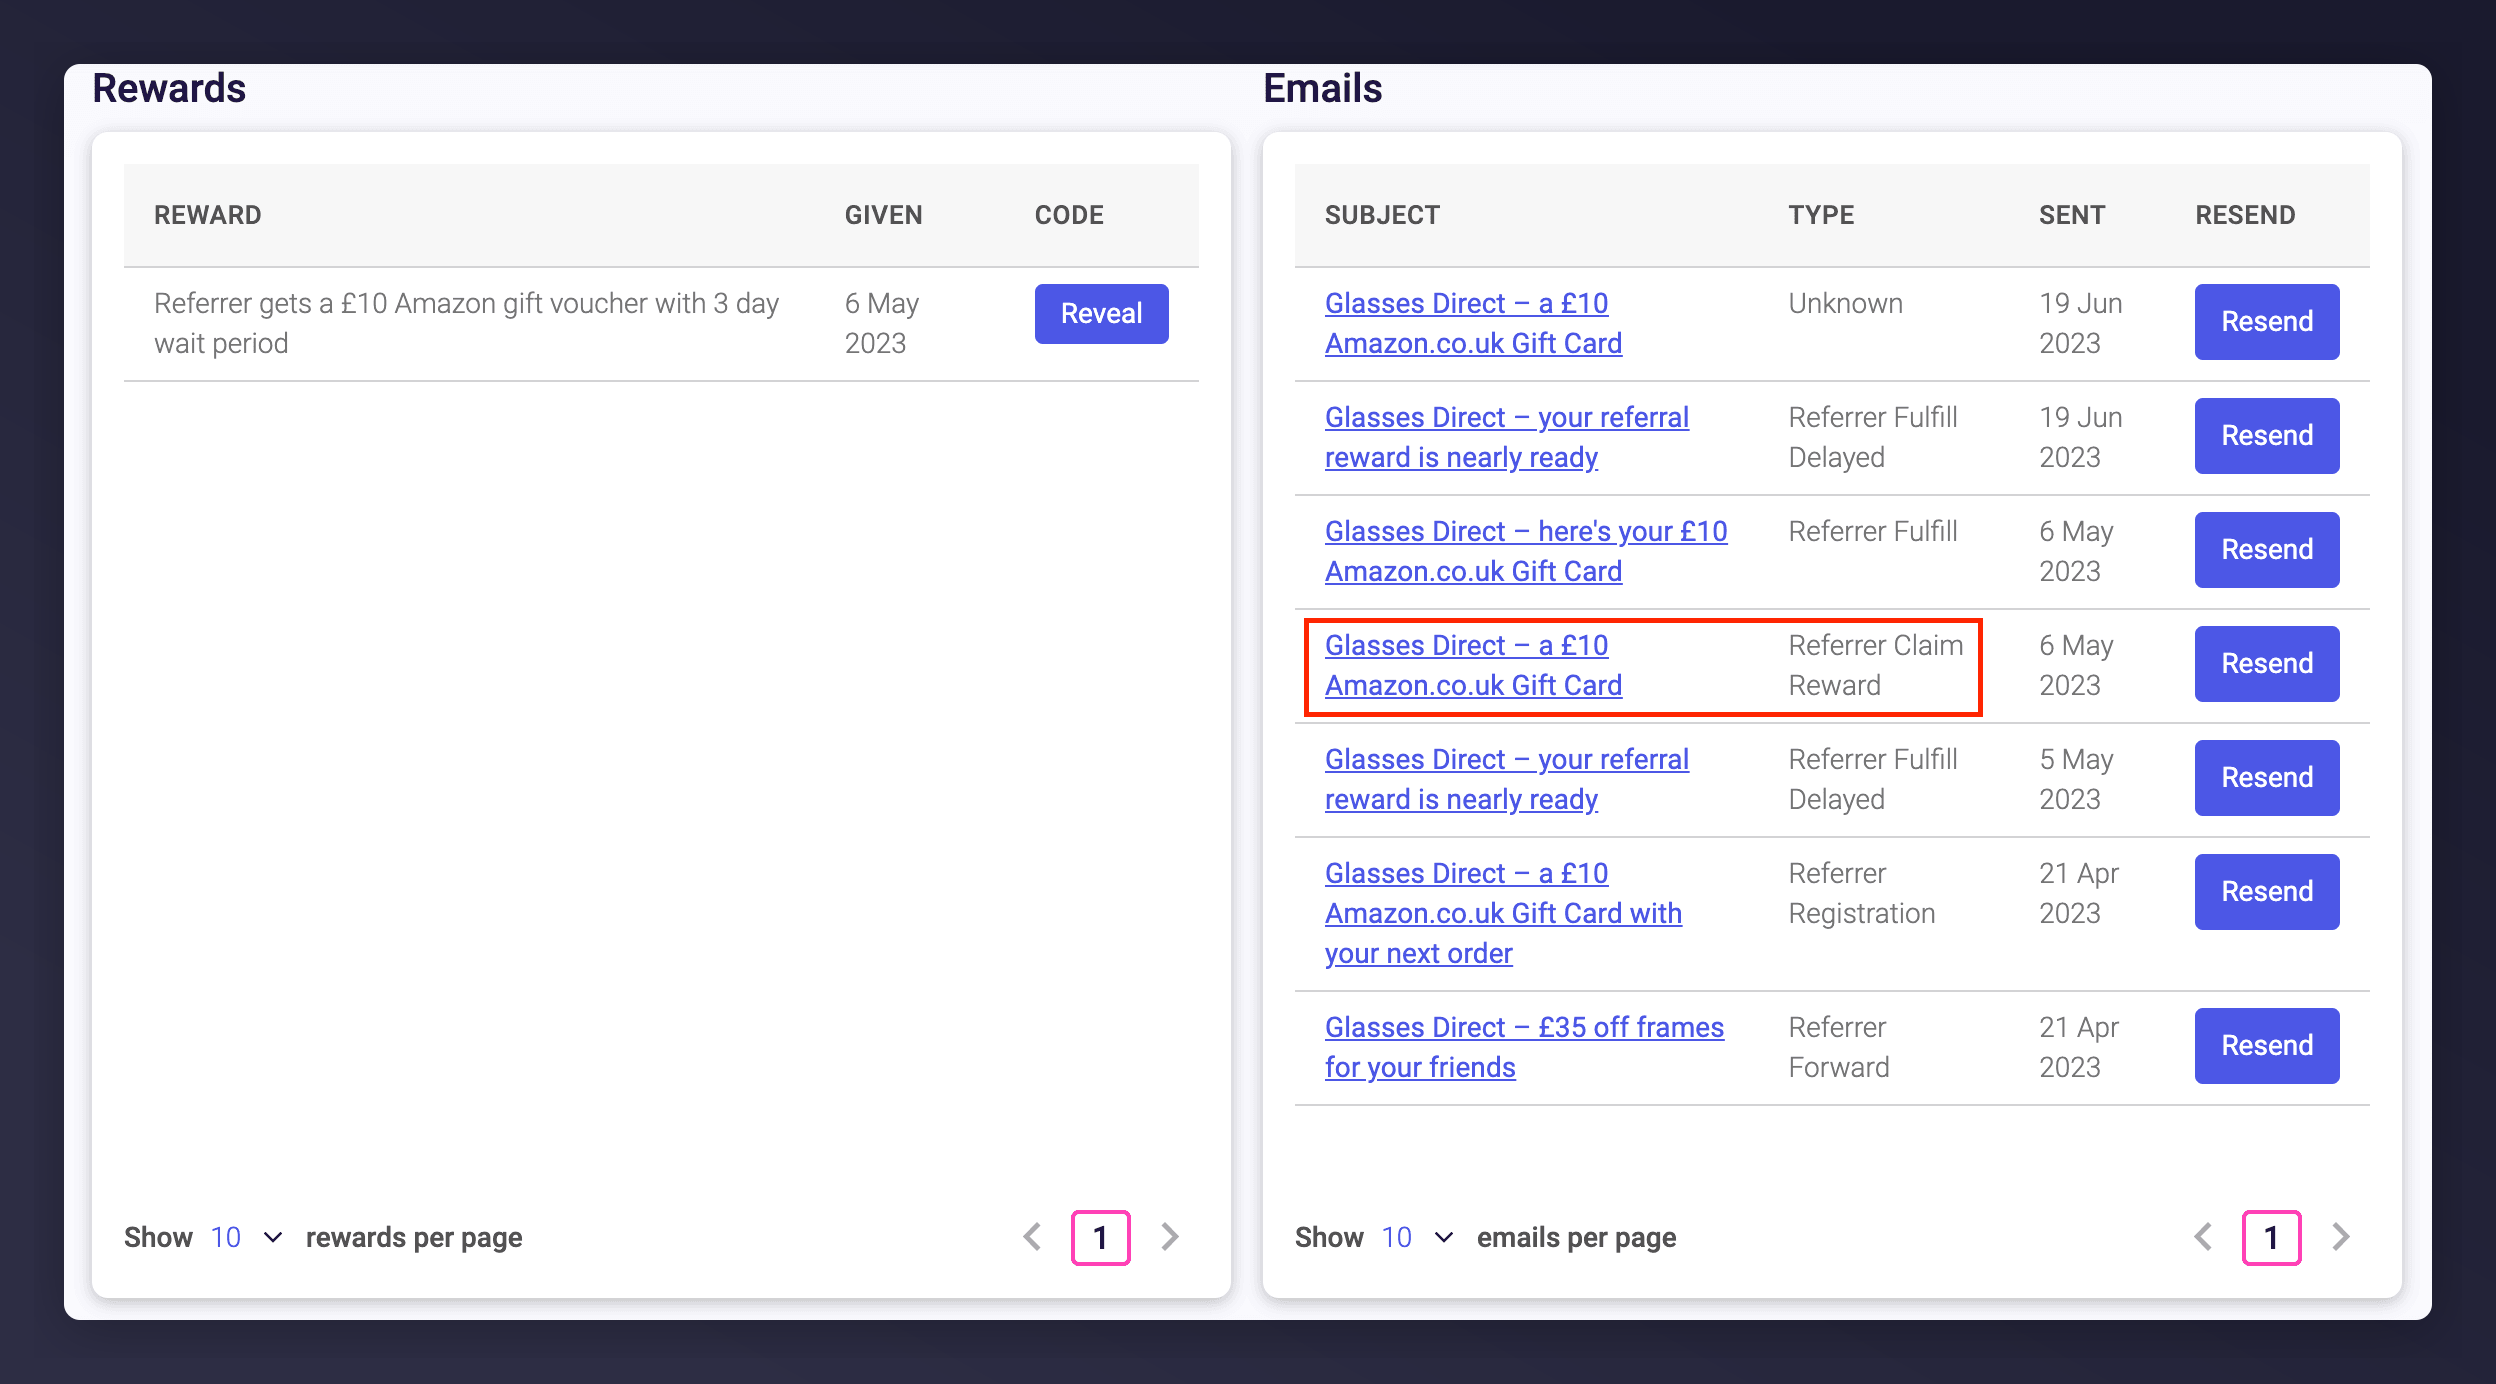2496x1384 pixels.
Task: Go to next emails page arrow
Action: [x=2340, y=1238]
